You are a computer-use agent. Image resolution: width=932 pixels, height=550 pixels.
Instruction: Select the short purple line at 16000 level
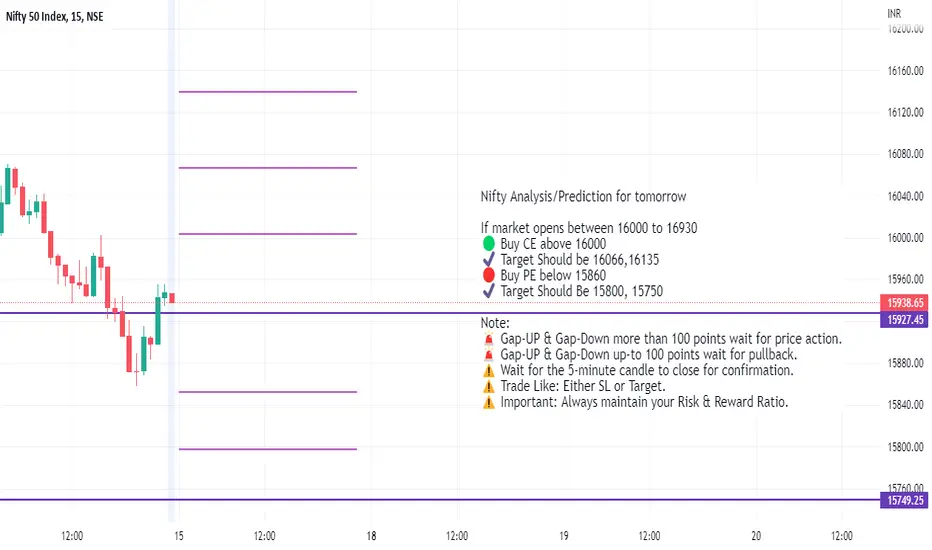pyautogui.click(x=267, y=234)
